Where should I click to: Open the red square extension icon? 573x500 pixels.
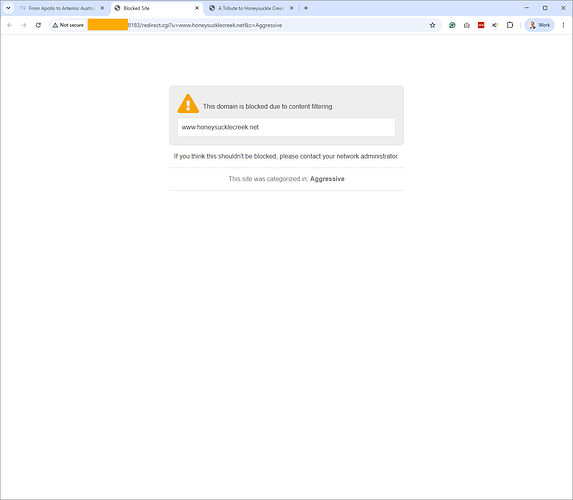click(x=481, y=25)
